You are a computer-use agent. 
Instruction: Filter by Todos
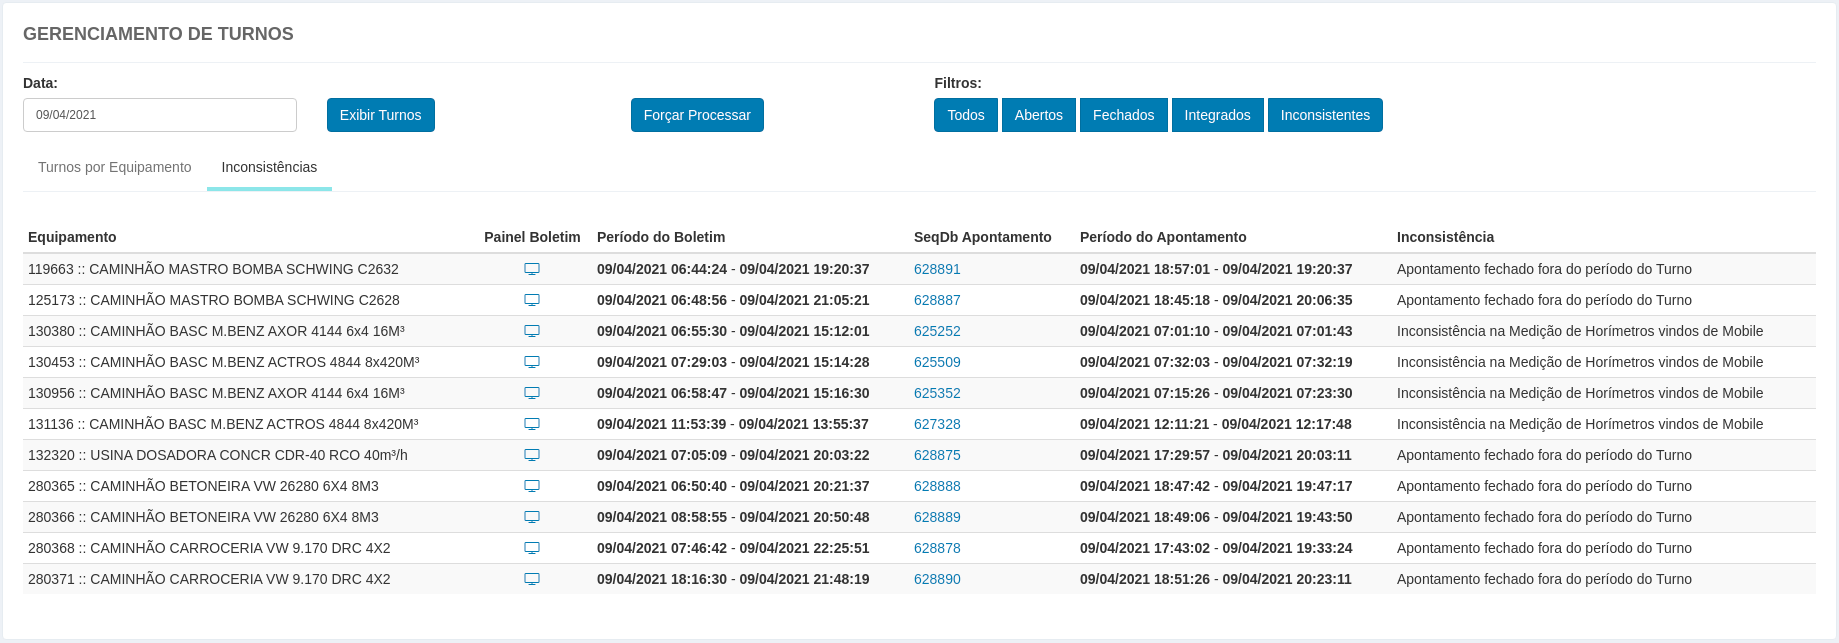coord(965,115)
